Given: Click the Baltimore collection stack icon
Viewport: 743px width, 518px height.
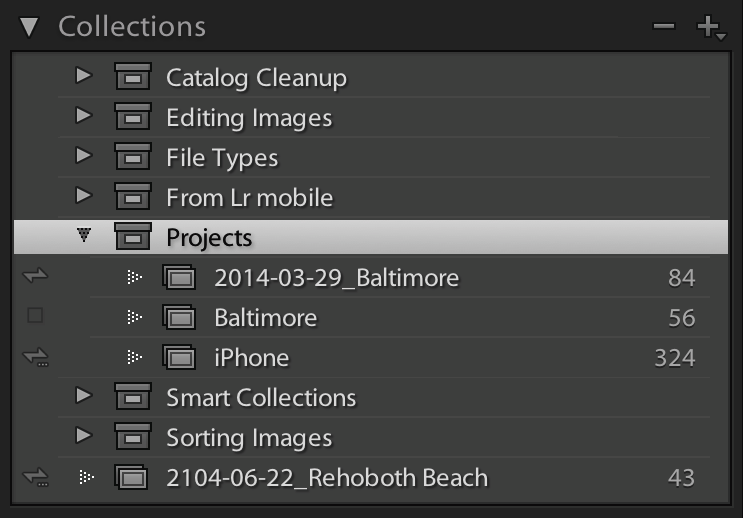Looking at the screenshot, I should point(179,317).
